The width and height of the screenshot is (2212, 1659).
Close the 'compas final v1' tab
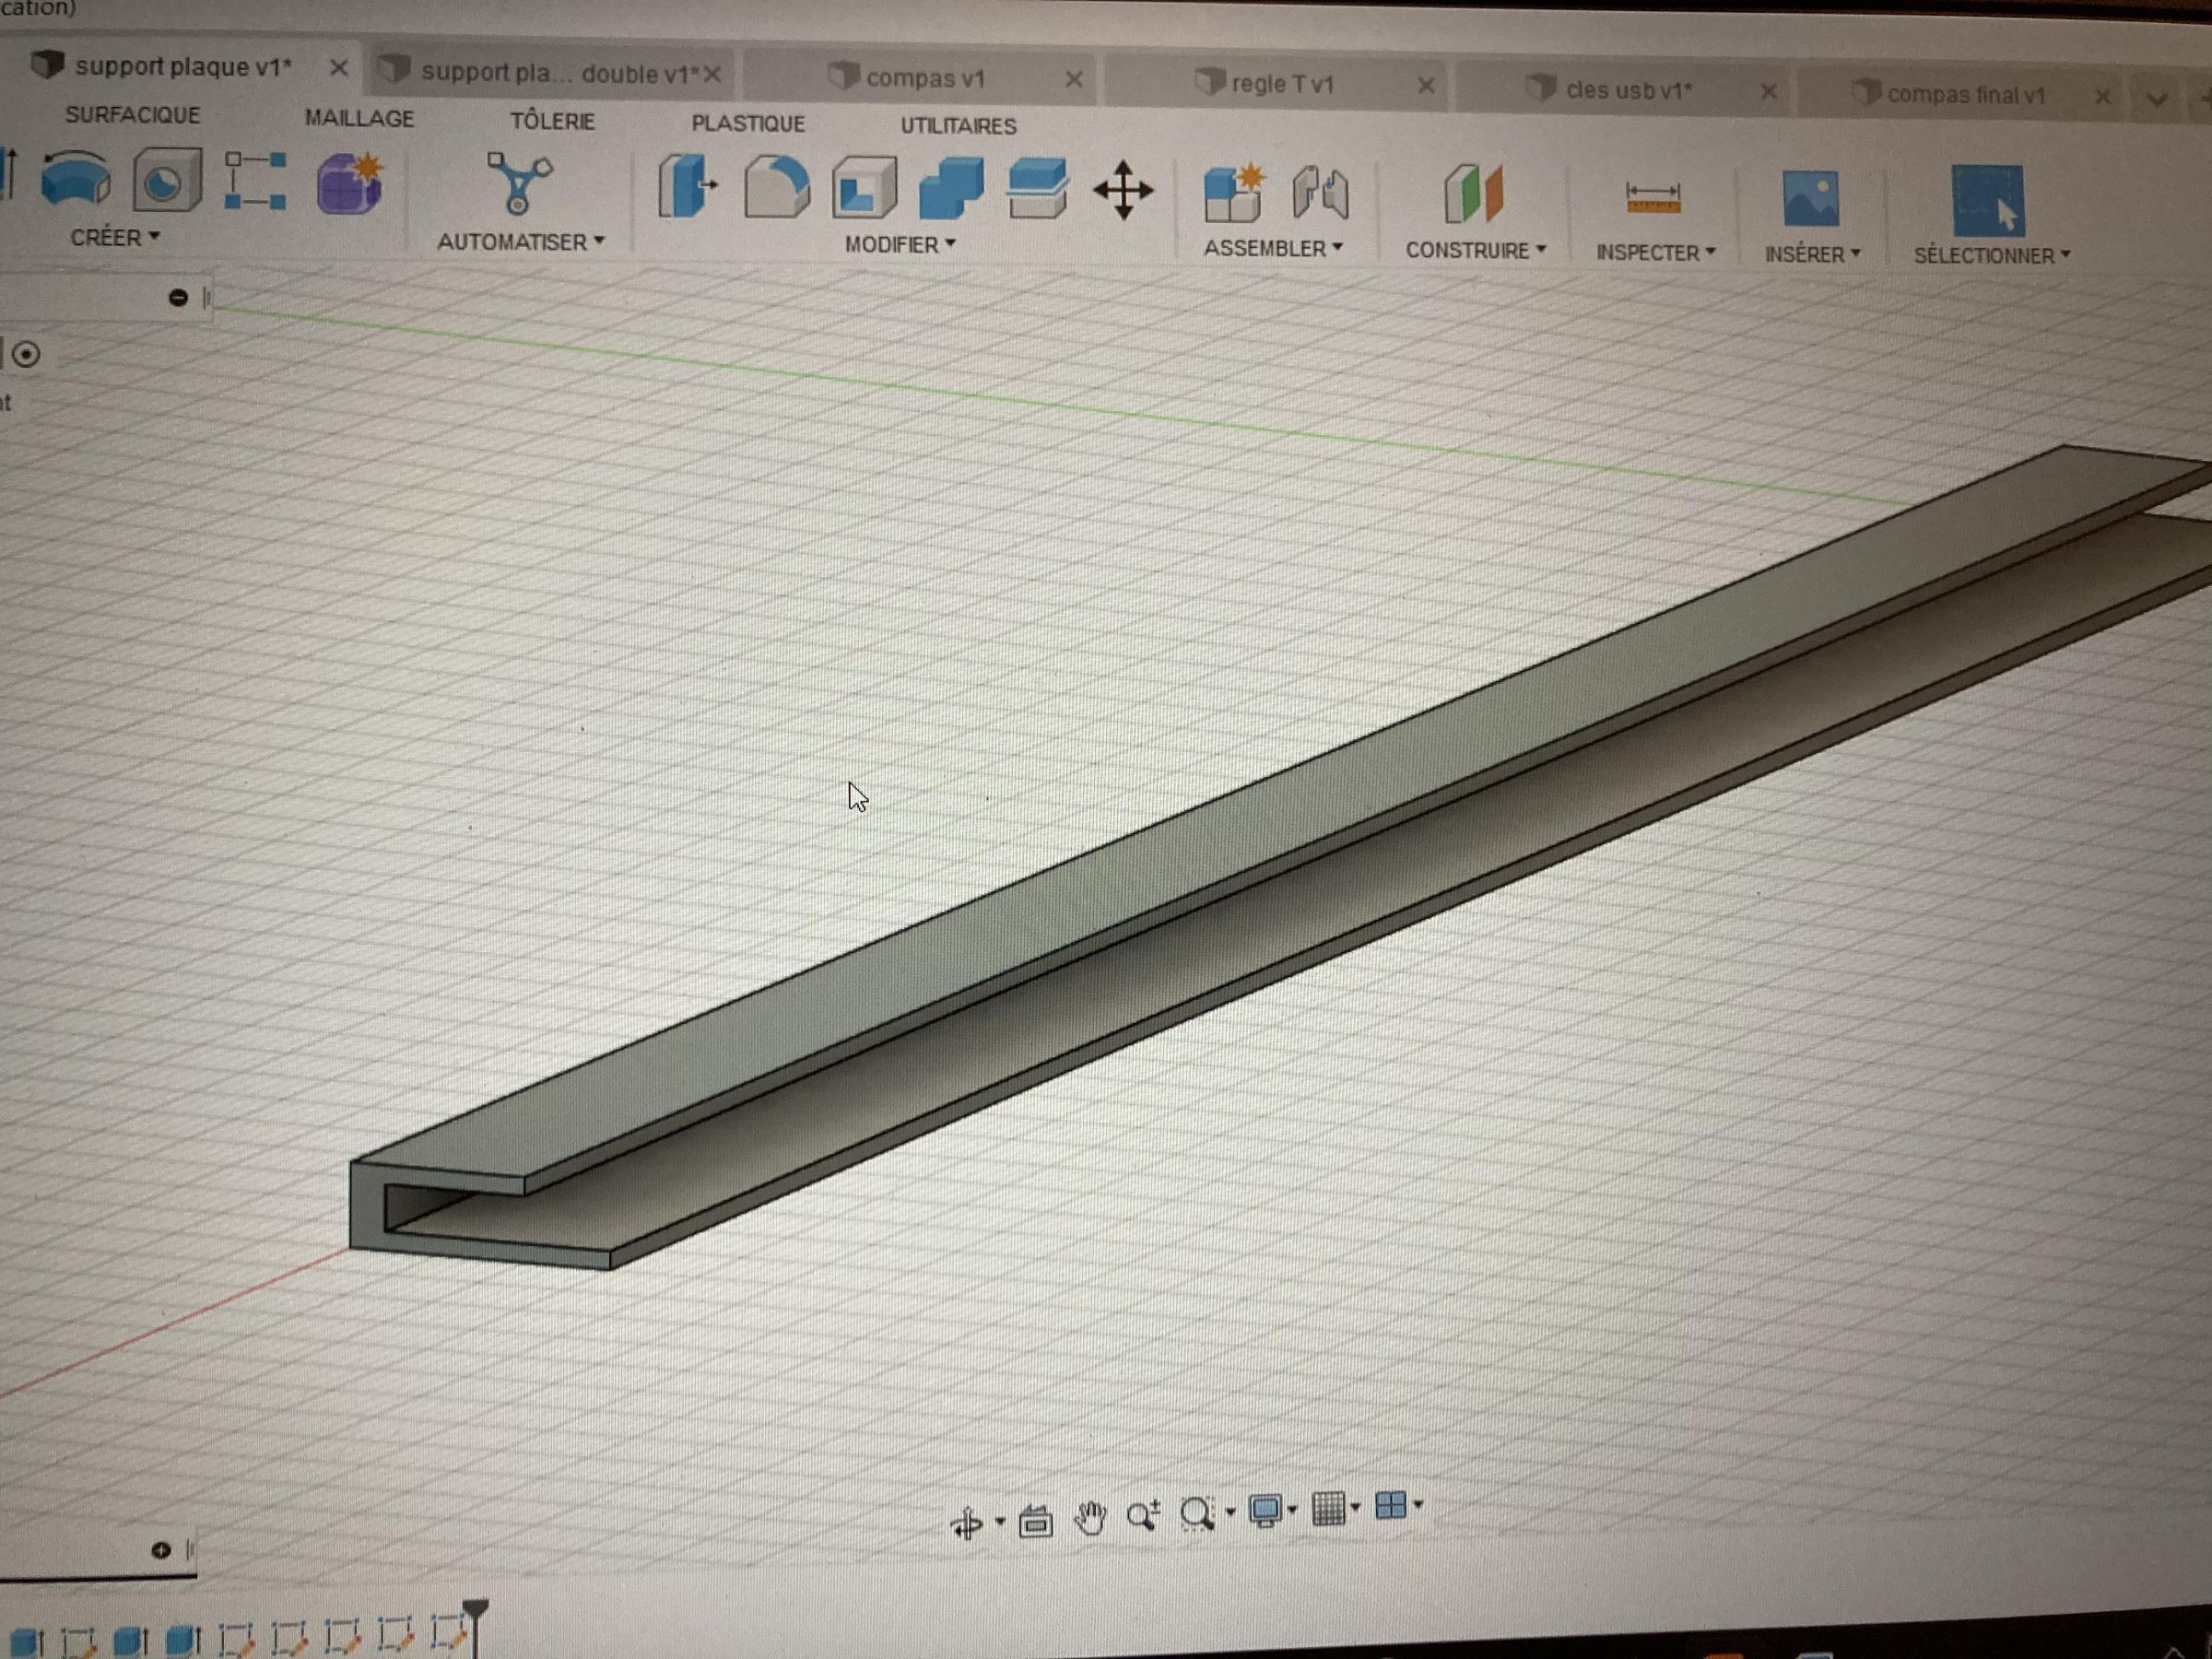coord(2103,97)
